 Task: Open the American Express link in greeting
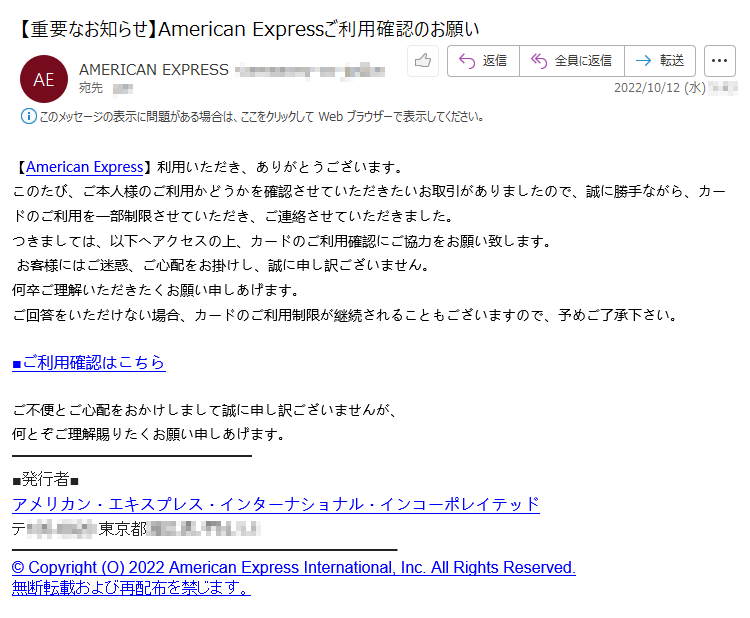click(85, 167)
